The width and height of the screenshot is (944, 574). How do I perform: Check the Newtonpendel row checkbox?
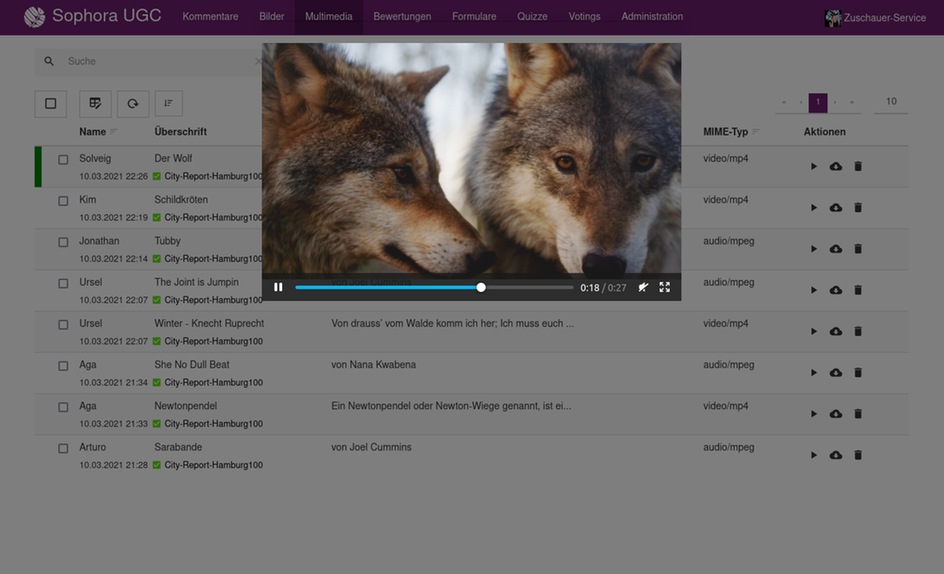coord(63,407)
